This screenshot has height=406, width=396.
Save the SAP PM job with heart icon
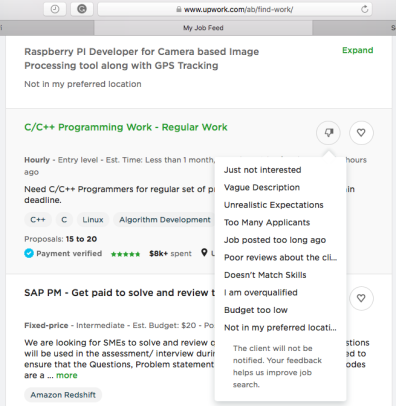click(x=361, y=298)
